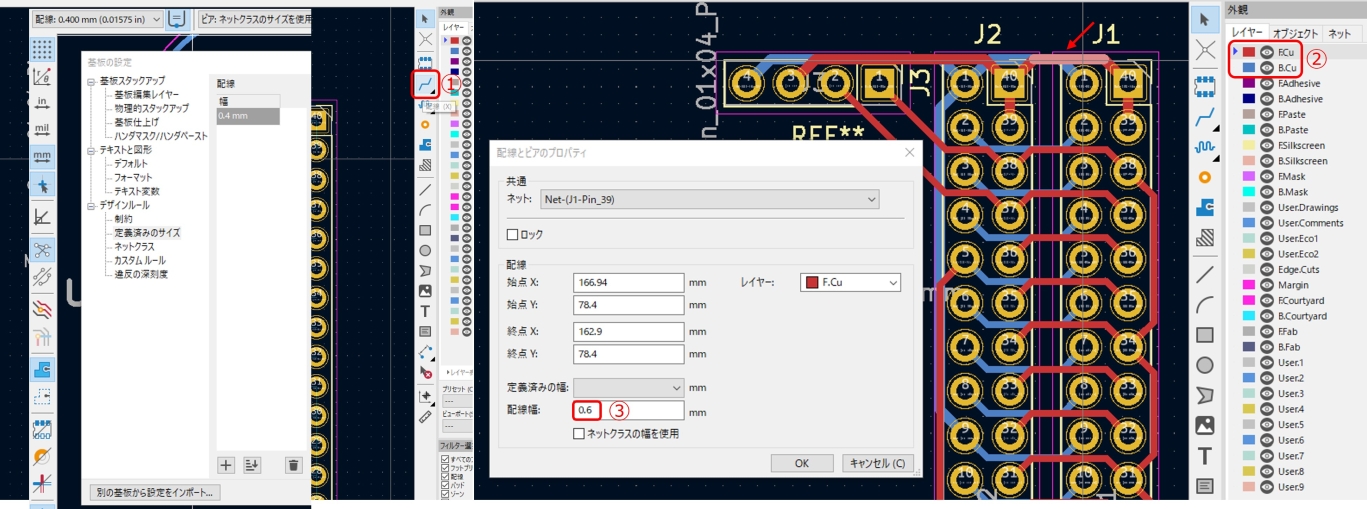Enable the ロック checkbox

(x=513, y=234)
